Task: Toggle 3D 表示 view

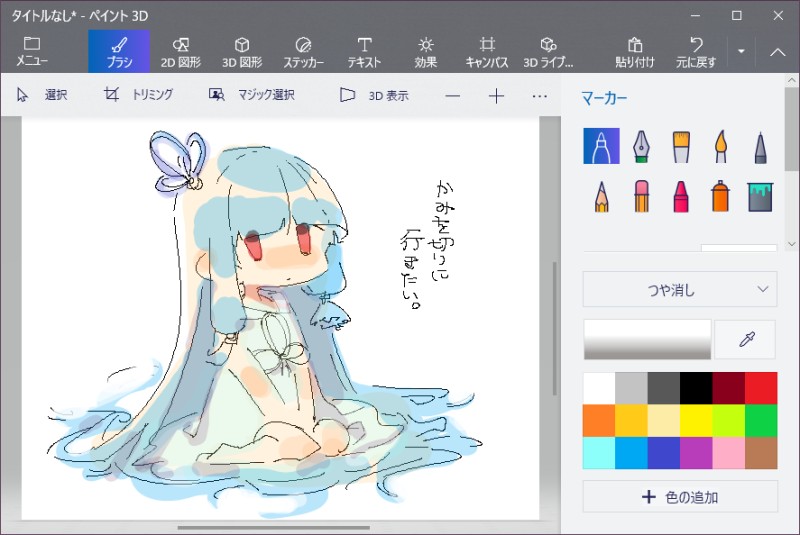Action: coord(374,95)
